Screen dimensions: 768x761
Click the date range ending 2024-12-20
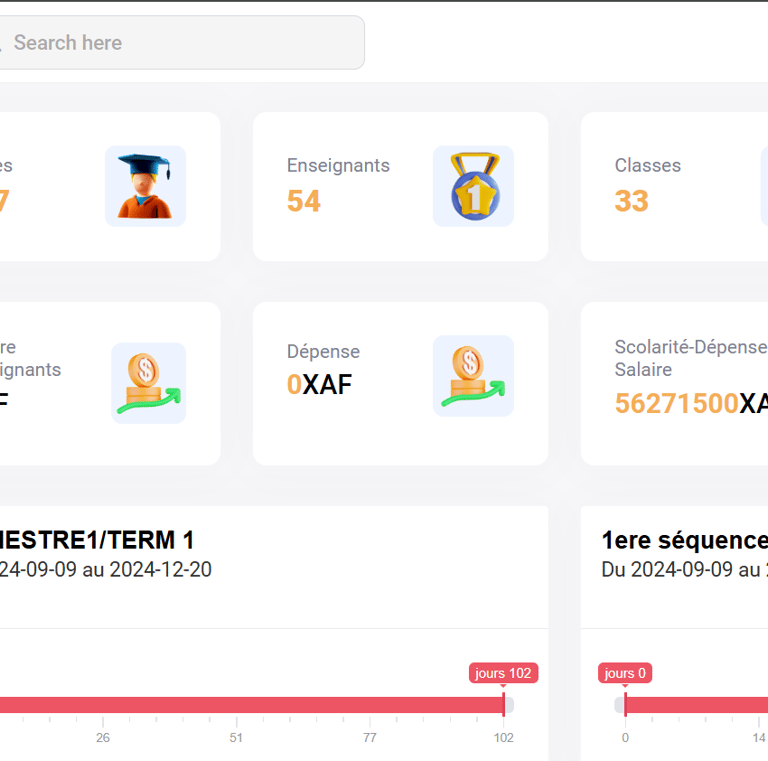pyautogui.click(x=105, y=570)
